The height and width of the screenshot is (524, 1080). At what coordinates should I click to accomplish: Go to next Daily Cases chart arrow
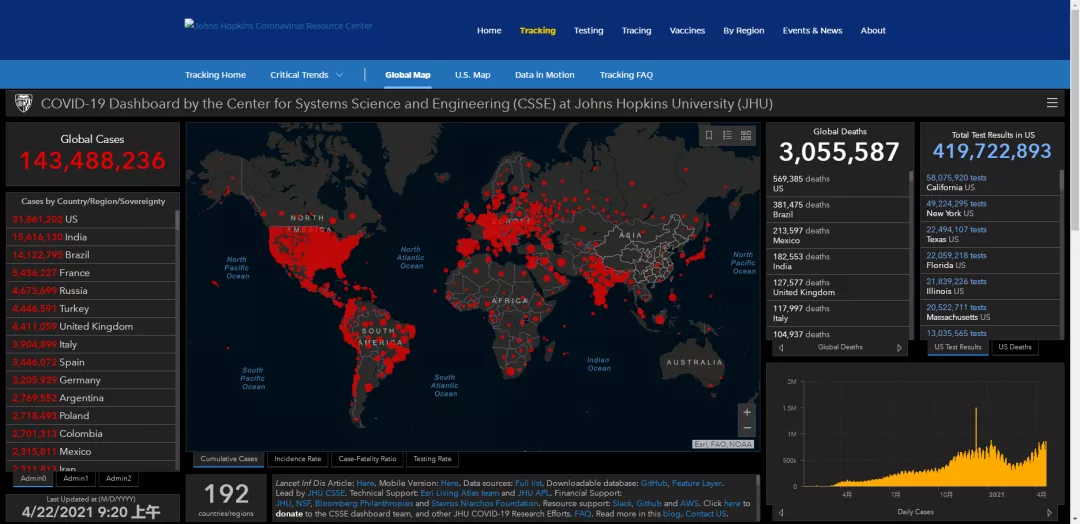click(x=1050, y=512)
